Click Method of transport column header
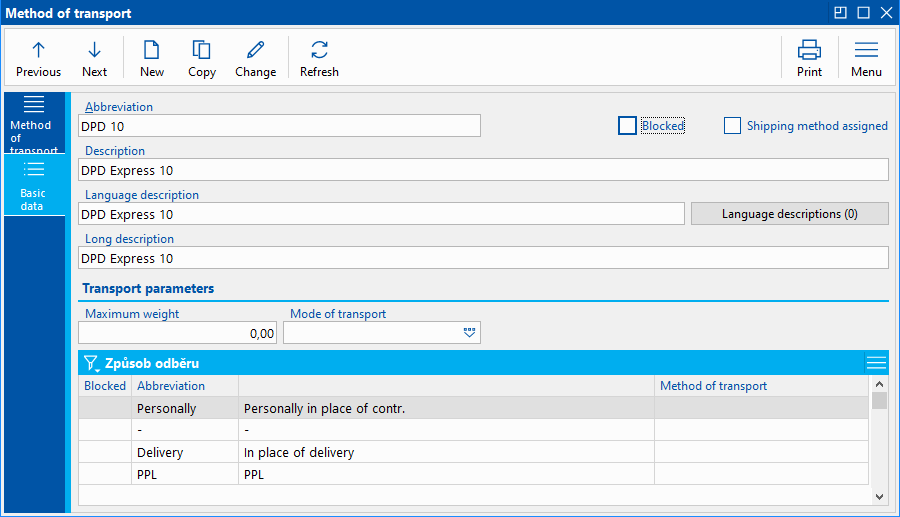The width and height of the screenshot is (900, 517). (761, 386)
